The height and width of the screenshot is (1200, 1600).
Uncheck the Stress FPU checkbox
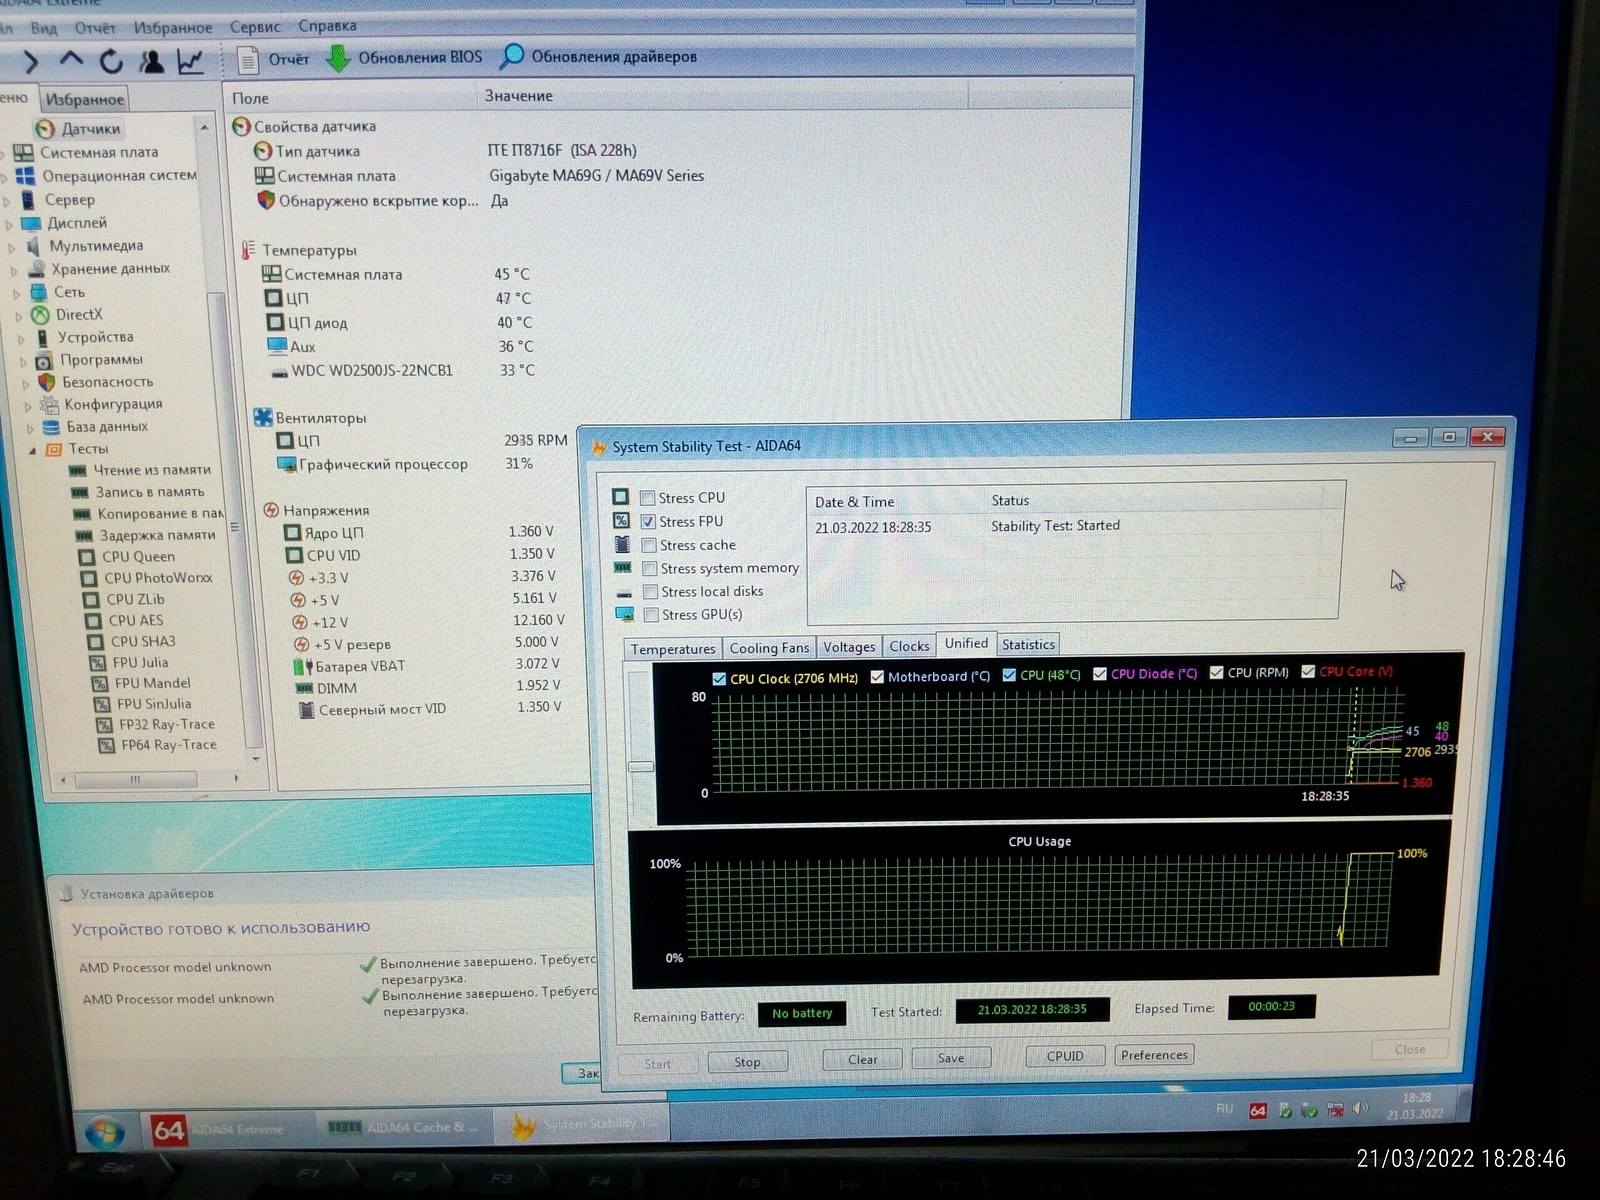(648, 521)
